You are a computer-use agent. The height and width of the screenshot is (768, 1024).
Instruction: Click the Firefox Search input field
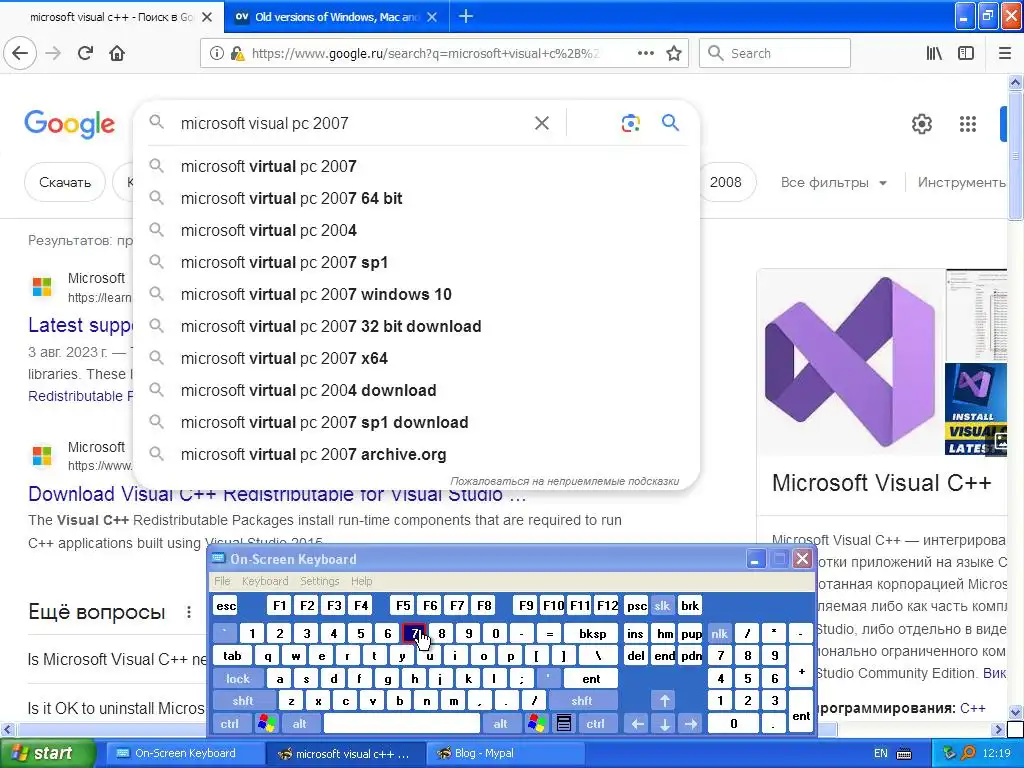(775, 53)
